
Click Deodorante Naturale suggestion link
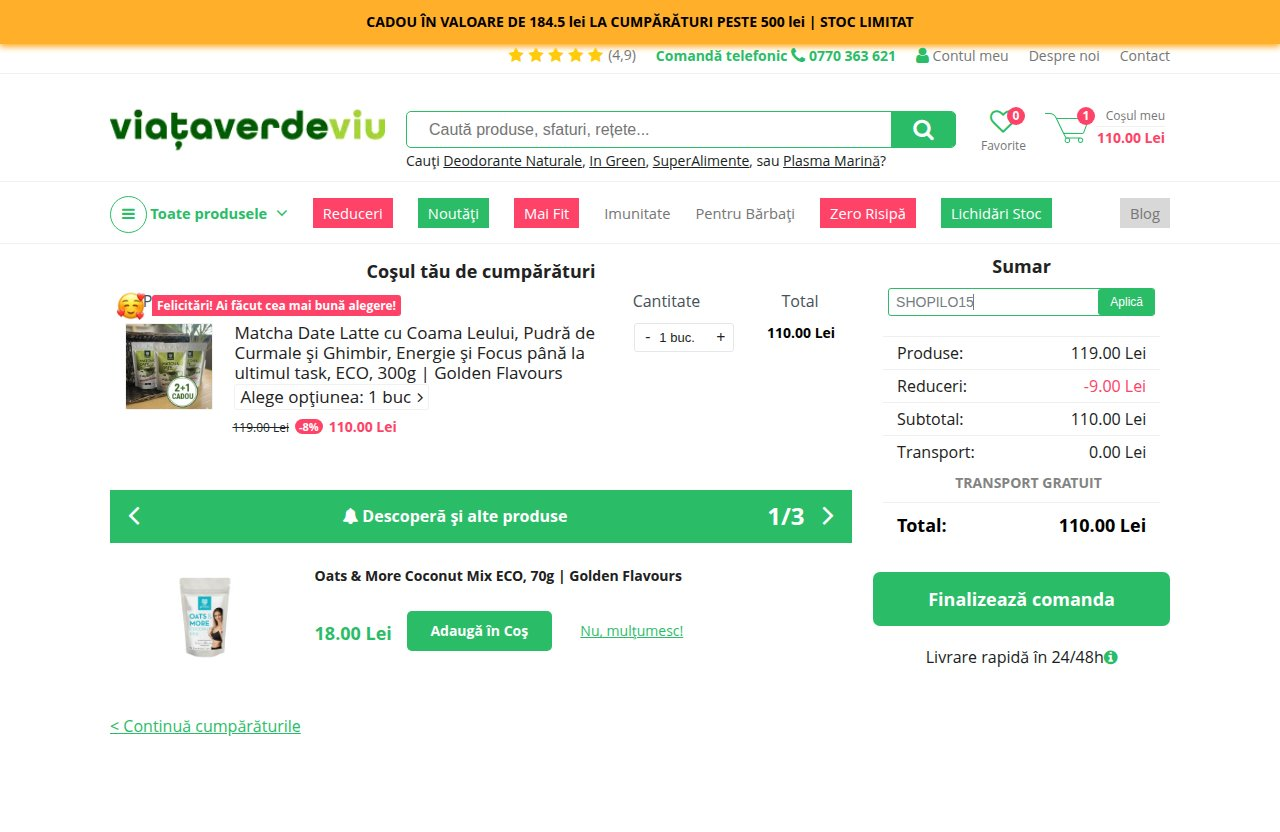512,160
